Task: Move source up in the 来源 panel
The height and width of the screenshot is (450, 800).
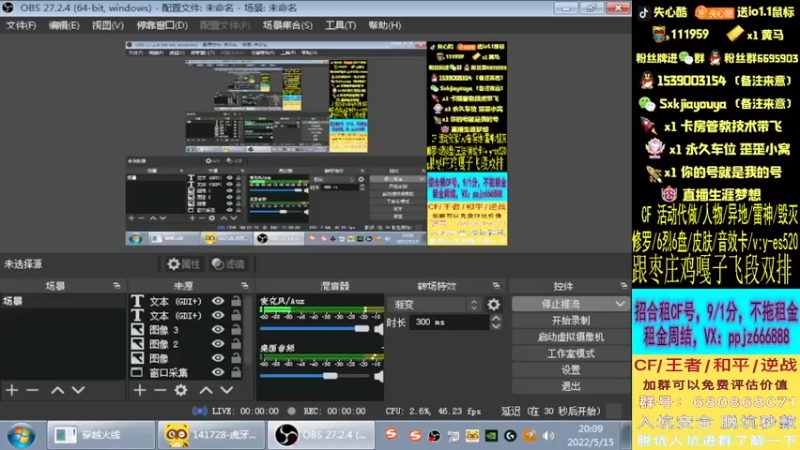Action: [x=206, y=390]
